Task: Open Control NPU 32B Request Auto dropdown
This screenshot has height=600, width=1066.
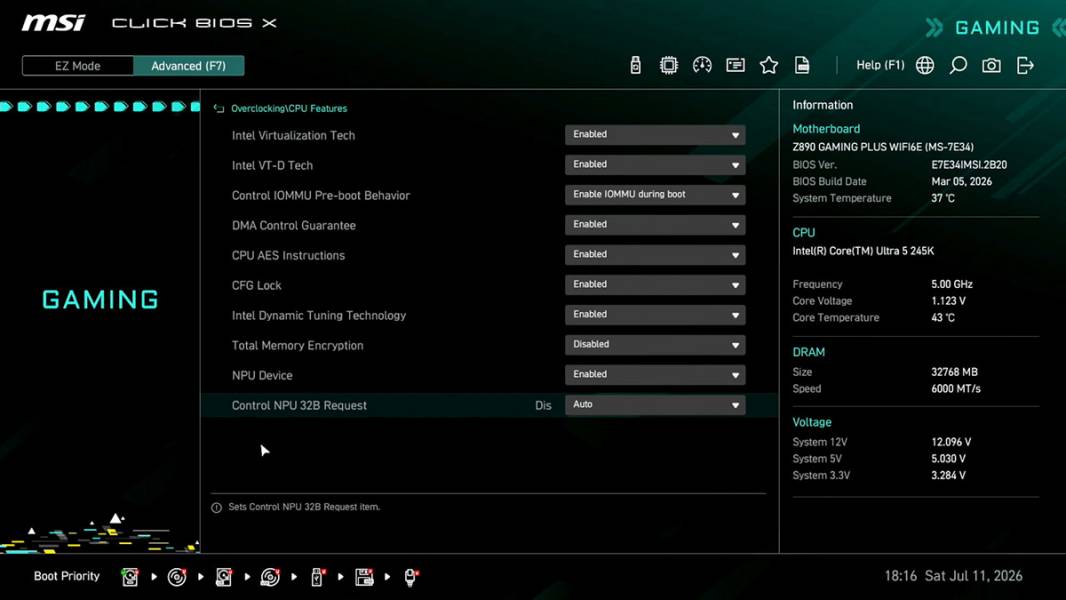Action: pyautogui.click(x=655, y=404)
